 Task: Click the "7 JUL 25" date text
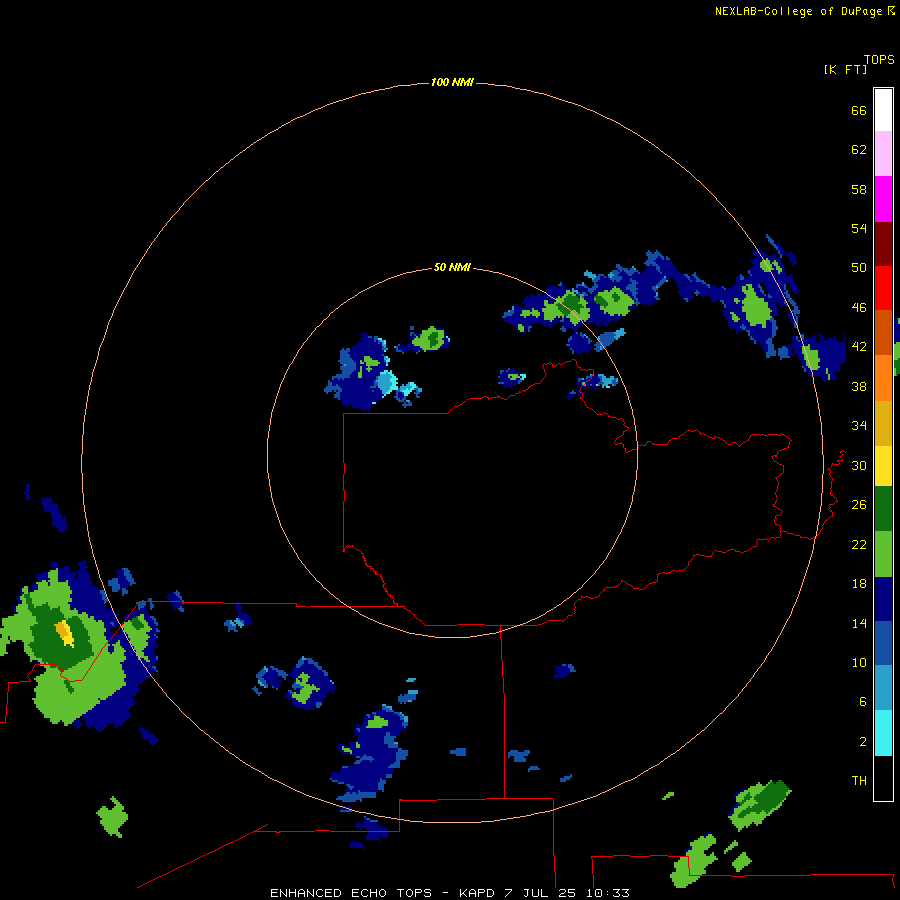pos(540,893)
